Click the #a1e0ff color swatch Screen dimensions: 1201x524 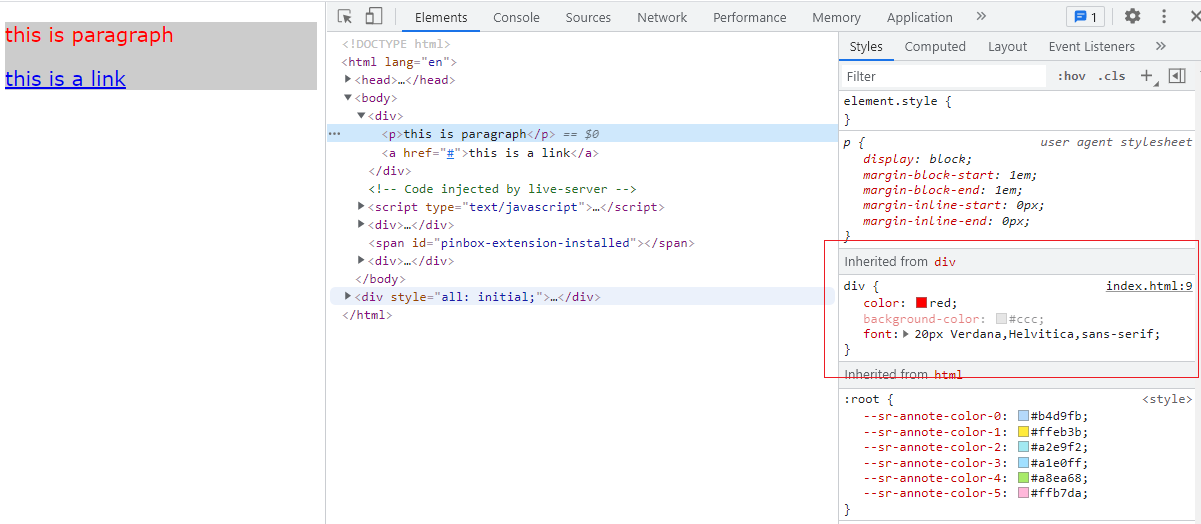click(1024, 463)
